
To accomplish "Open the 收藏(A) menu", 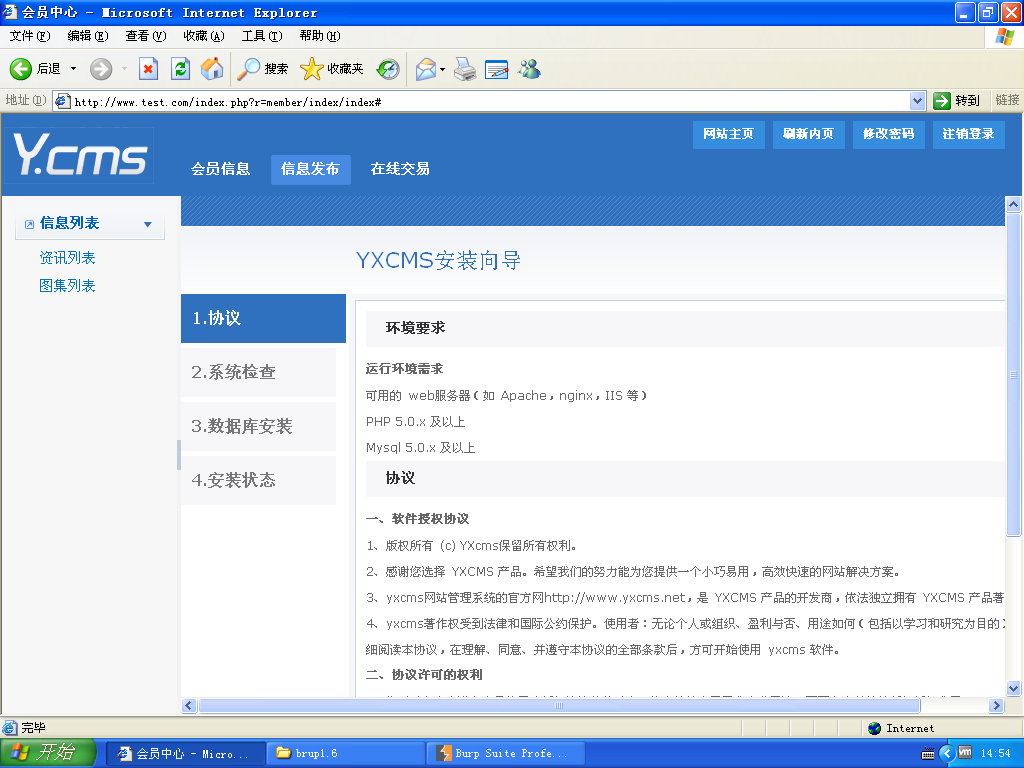I will tap(204, 36).
